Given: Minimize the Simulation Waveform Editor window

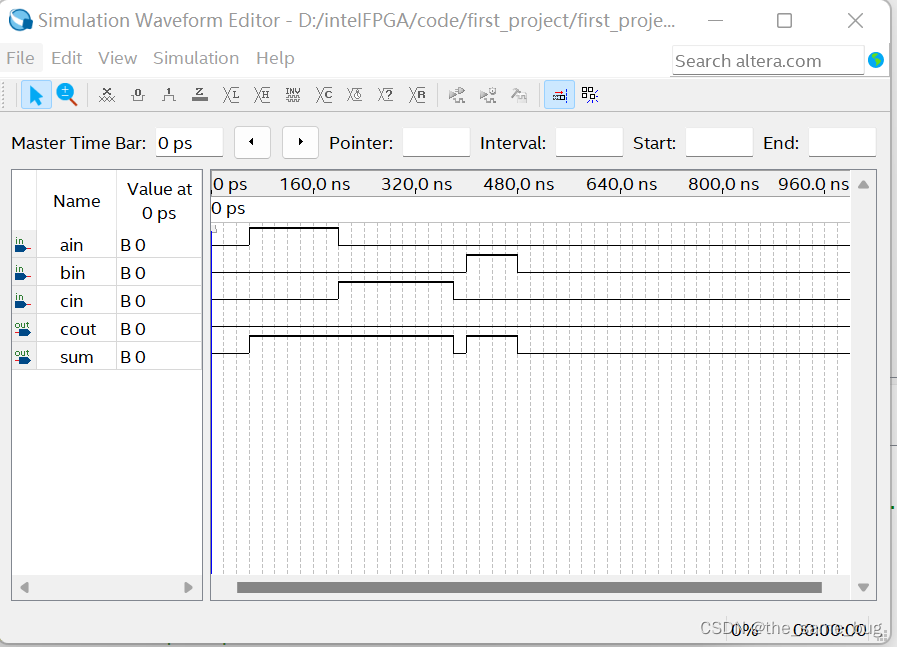Looking at the screenshot, I should point(715,21).
